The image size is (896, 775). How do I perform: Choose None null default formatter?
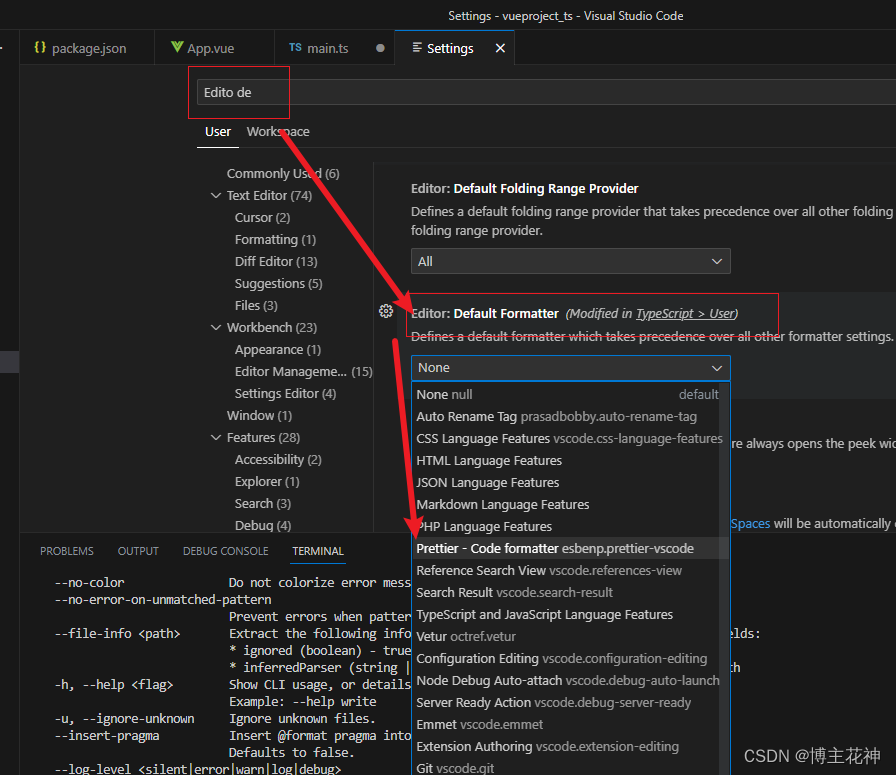(567, 394)
